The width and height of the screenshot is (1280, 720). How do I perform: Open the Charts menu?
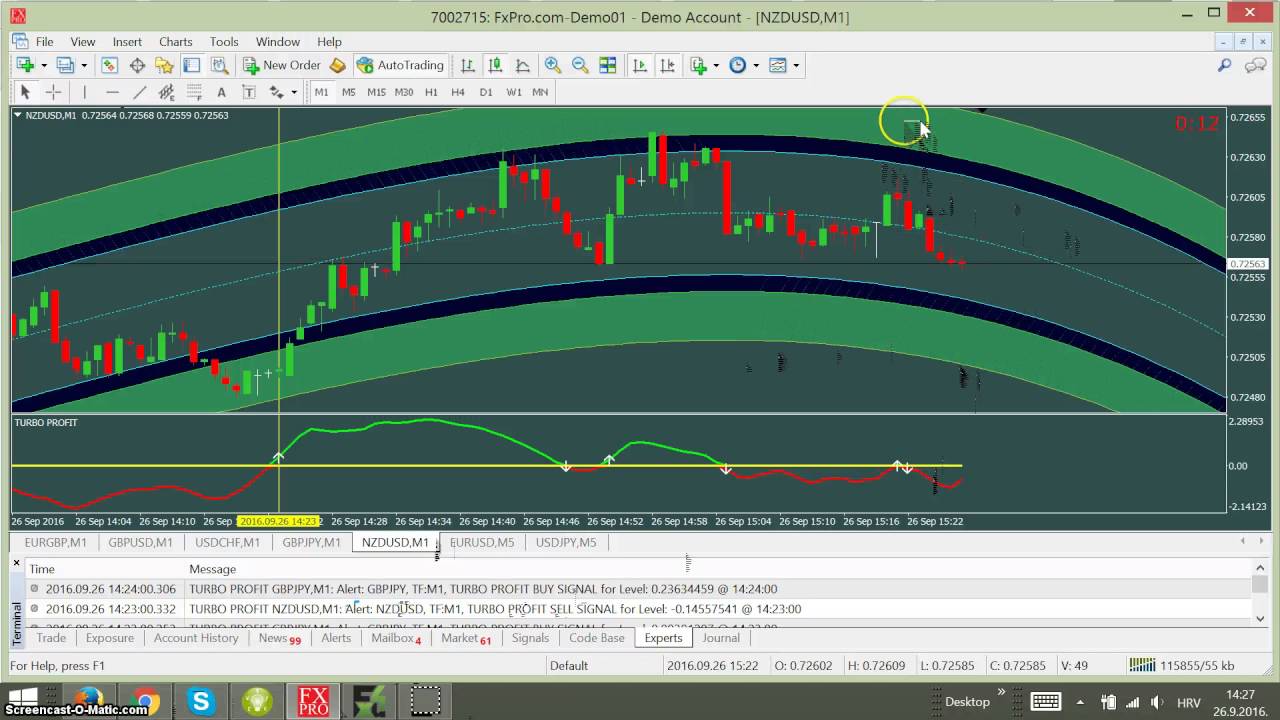tap(175, 42)
